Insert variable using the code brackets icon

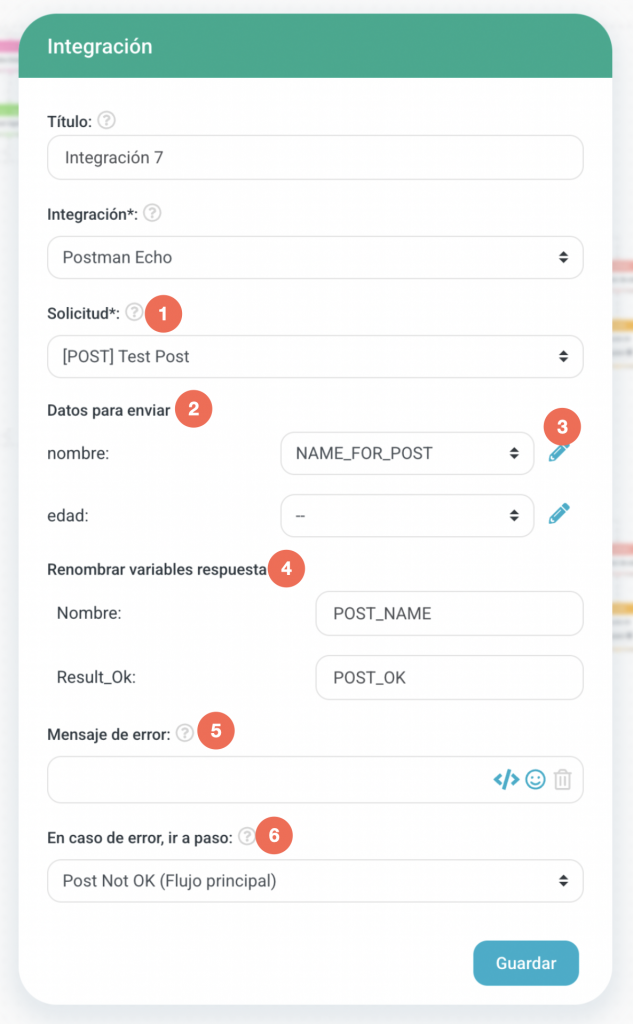(506, 780)
